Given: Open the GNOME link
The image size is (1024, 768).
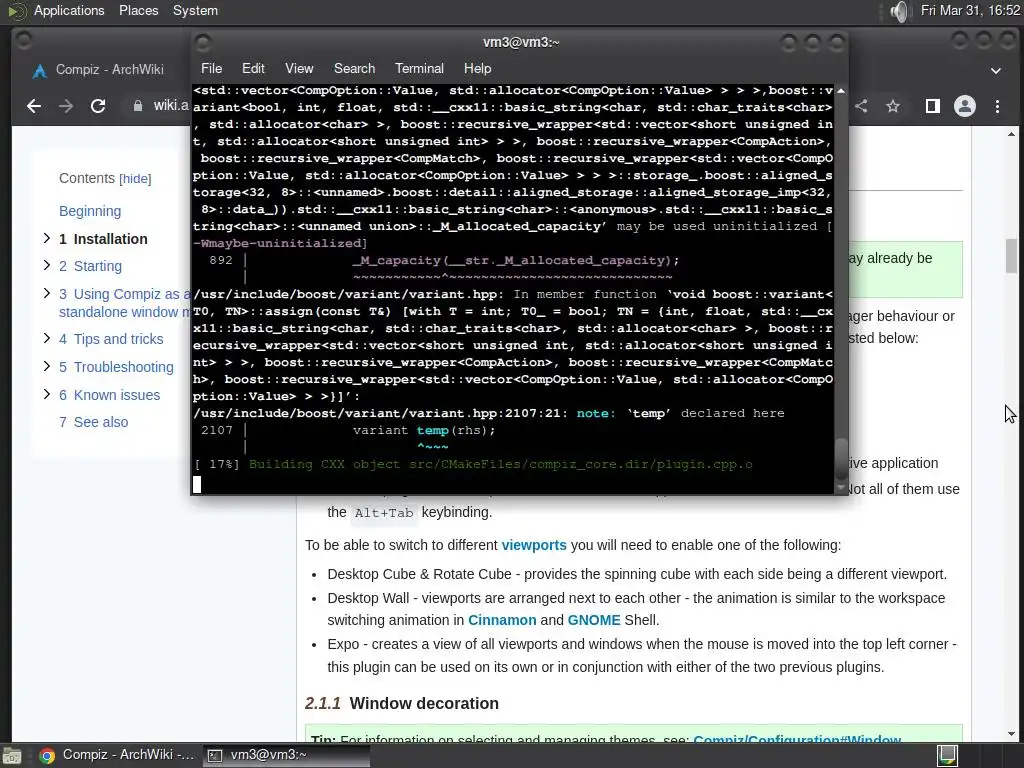Looking at the screenshot, I should 594,620.
